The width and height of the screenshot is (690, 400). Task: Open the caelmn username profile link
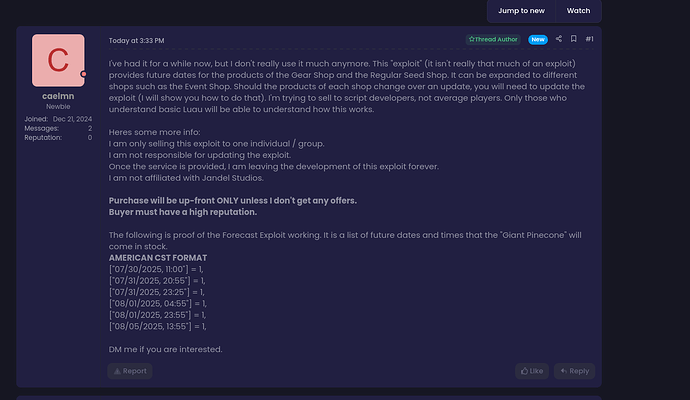pyautogui.click(x=58, y=96)
